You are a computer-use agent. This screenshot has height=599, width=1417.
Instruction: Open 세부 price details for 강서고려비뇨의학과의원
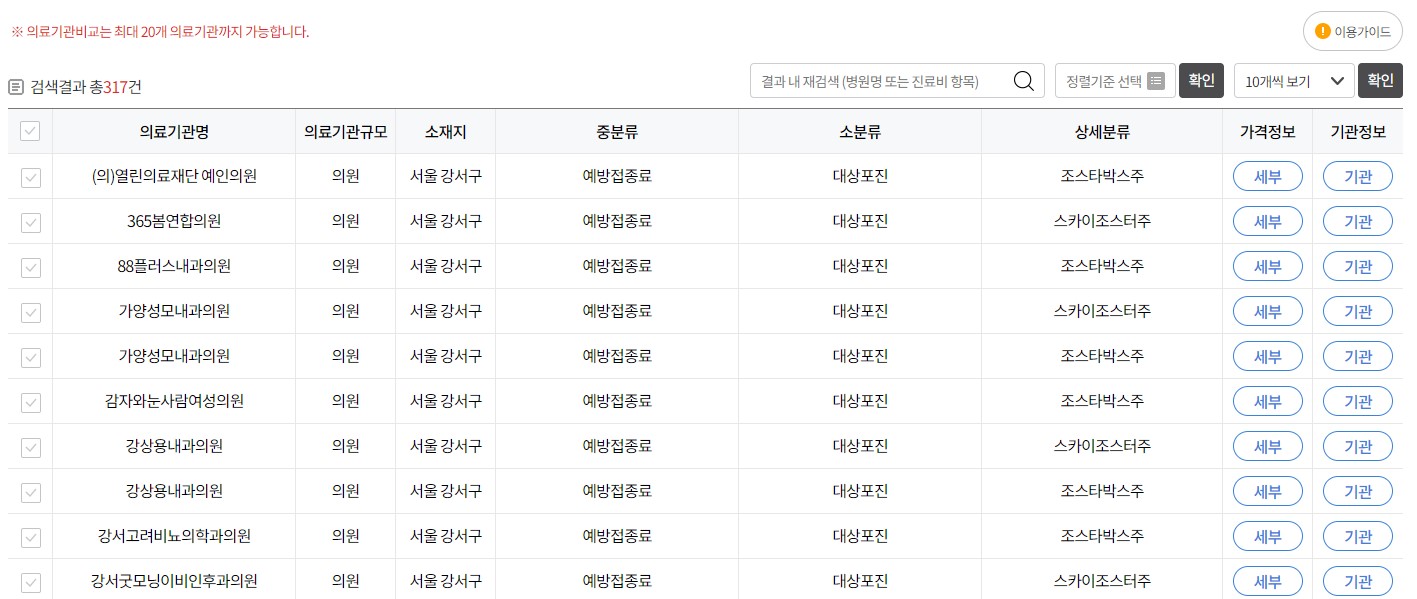(x=1267, y=537)
